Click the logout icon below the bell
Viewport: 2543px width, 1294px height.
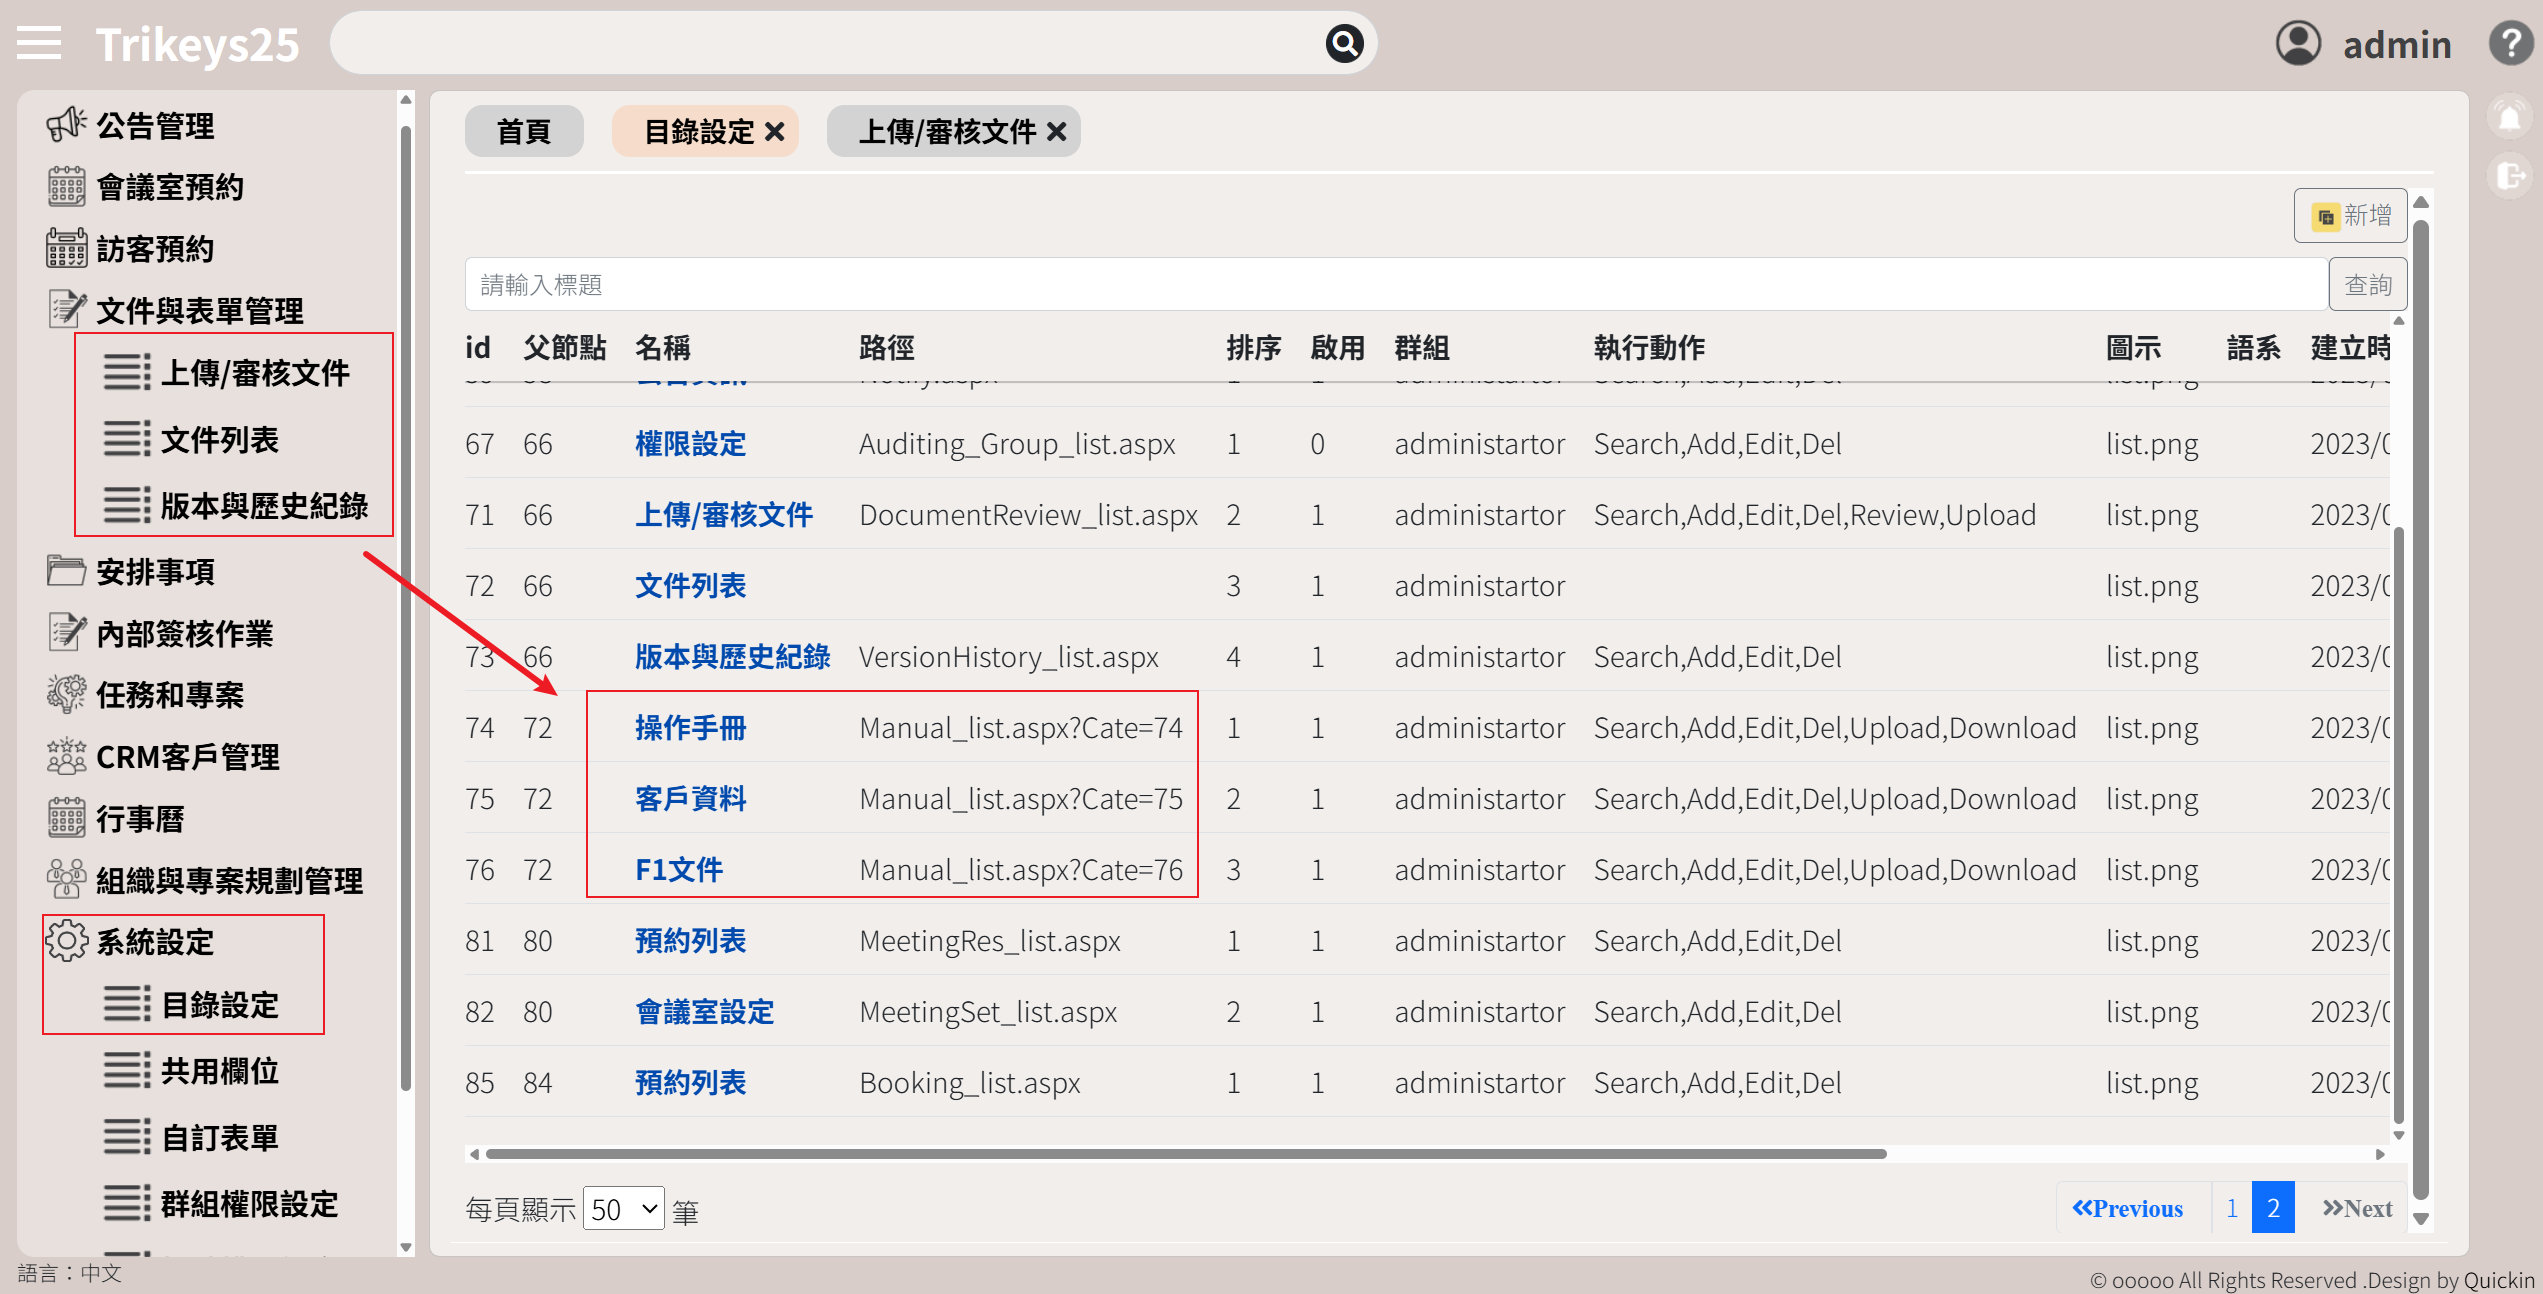(2510, 177)
